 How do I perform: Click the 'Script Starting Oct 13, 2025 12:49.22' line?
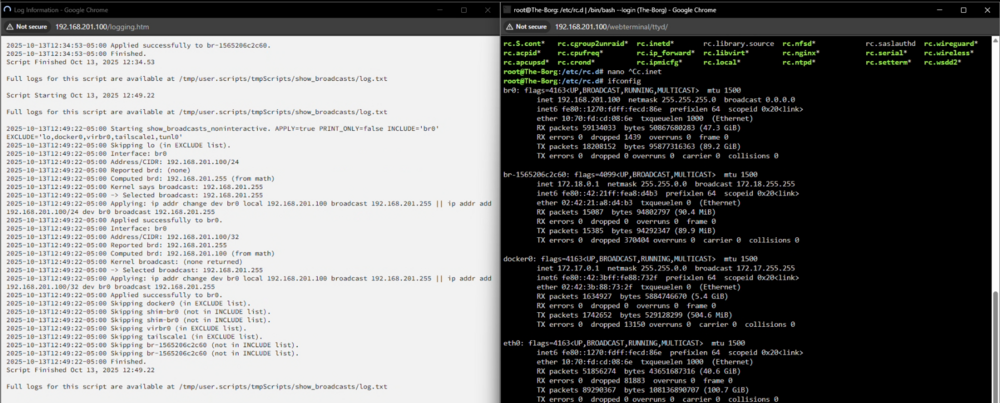coord(80,95)
